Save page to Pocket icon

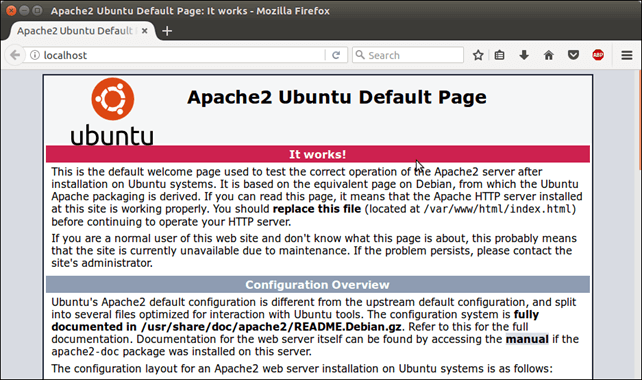coord(573,55)
